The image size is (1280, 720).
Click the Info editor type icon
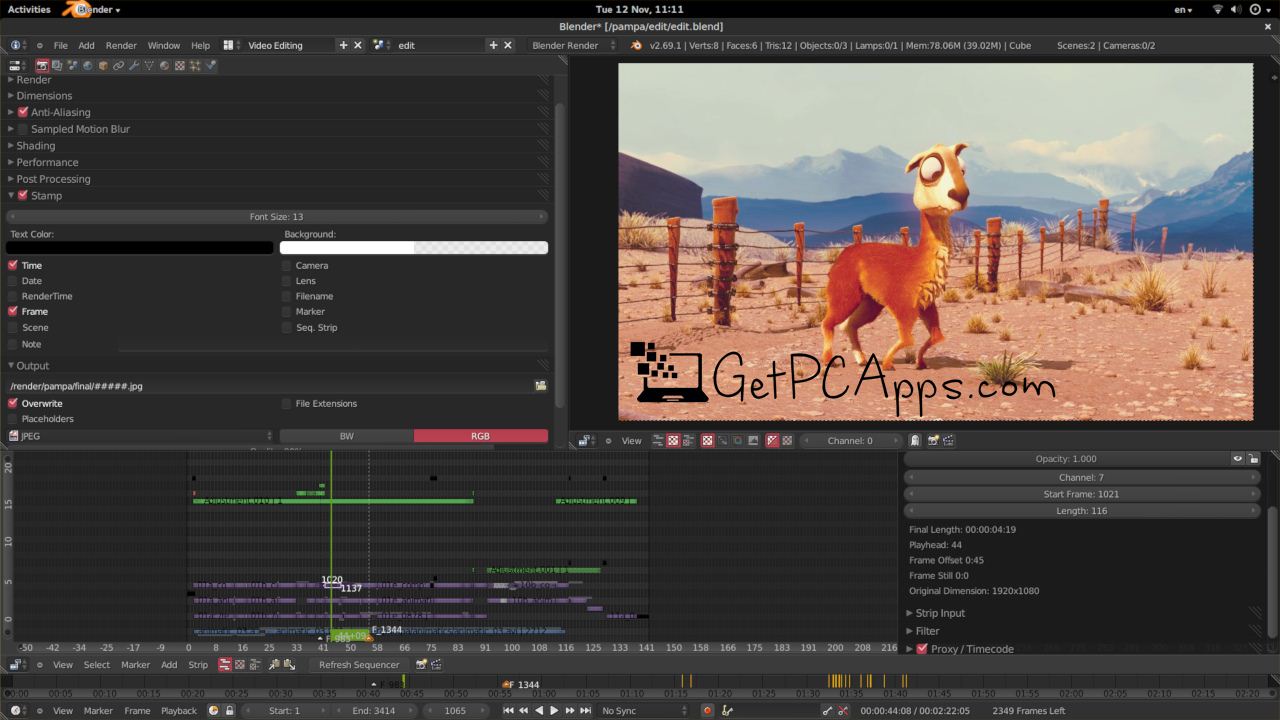coord(17,45)
